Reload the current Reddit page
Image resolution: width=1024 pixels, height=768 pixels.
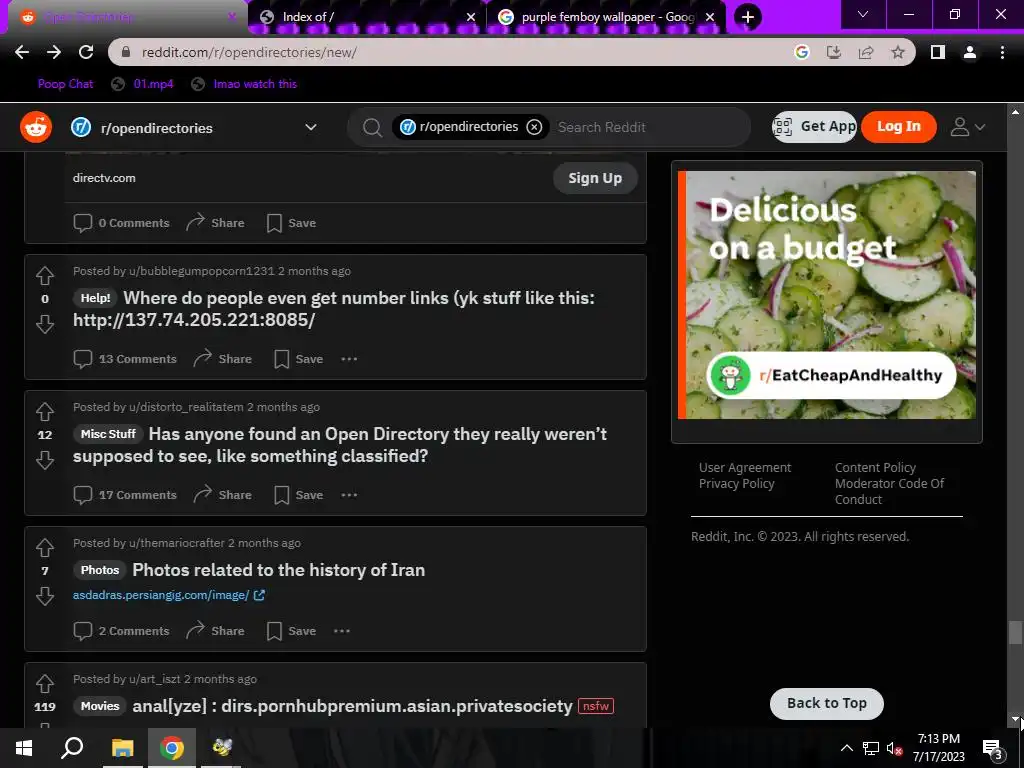(x=86, y=52)
